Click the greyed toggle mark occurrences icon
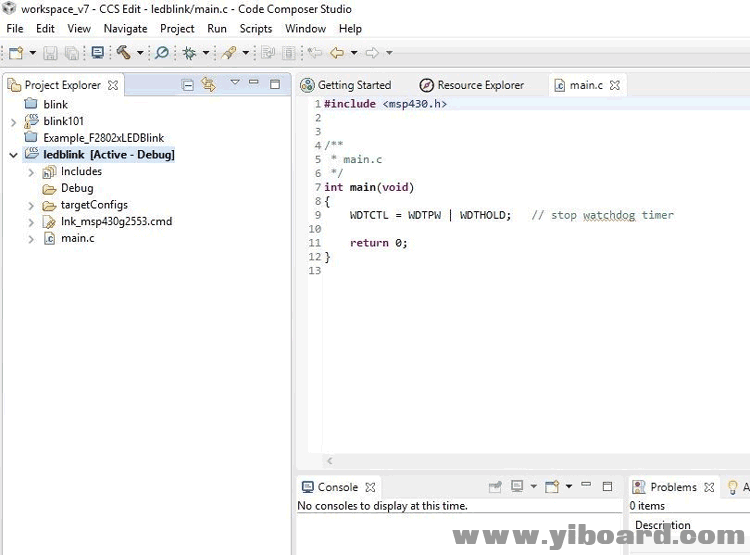Viewport: 750px width, 555px height. tap(268, 52)
